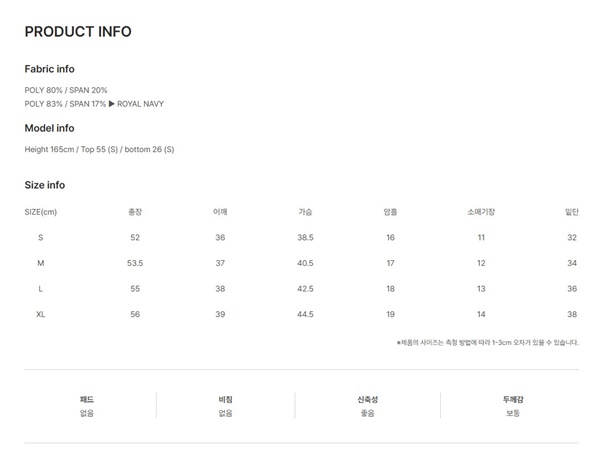Screen dimensions: 610x463
Task: Select the 38.5 chest value for size S
Action: [x=305, y=237]
